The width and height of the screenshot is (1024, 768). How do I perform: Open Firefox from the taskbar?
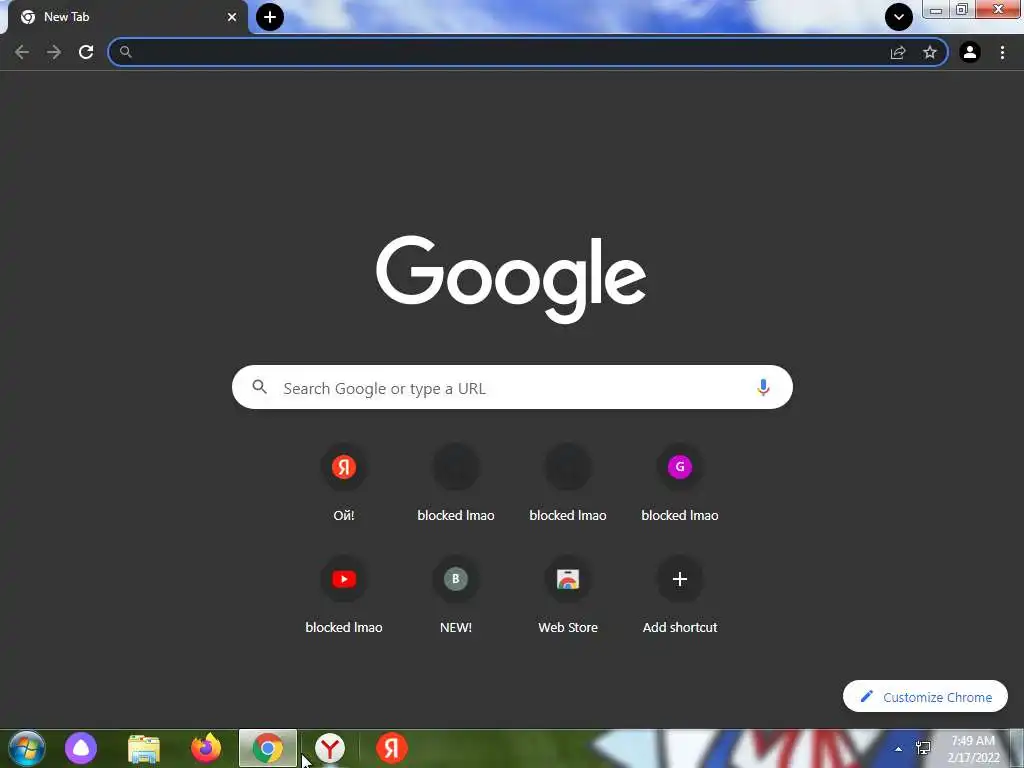tap(206, 748)
